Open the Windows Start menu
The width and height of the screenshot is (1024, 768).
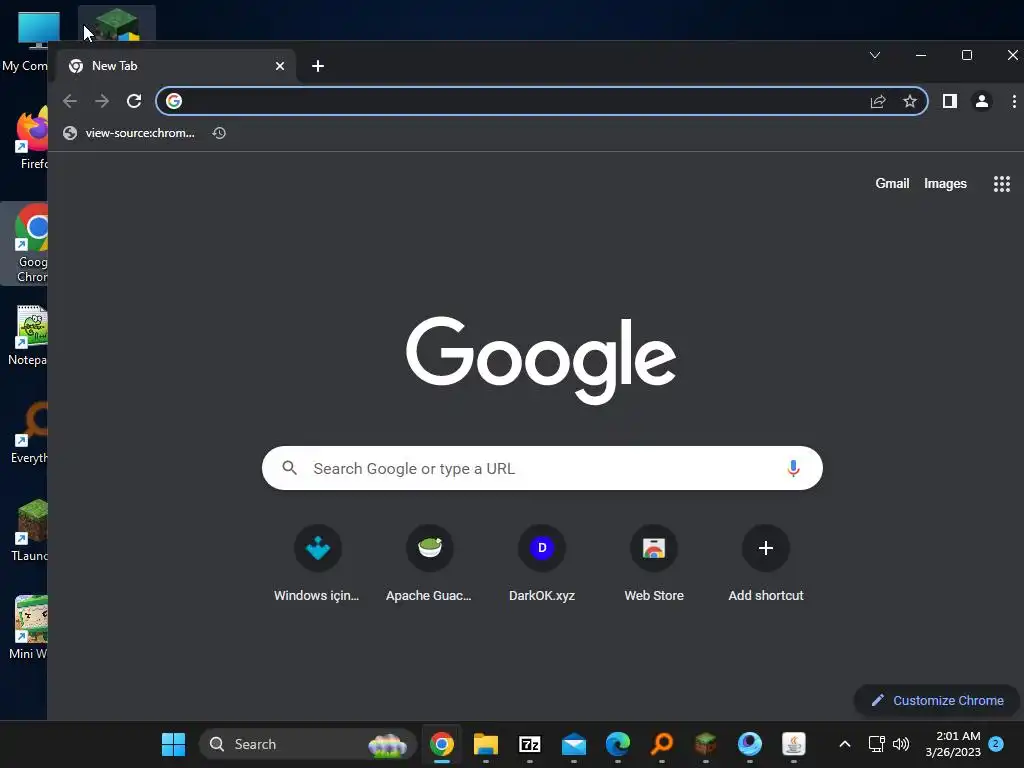[x=173, y=744]
